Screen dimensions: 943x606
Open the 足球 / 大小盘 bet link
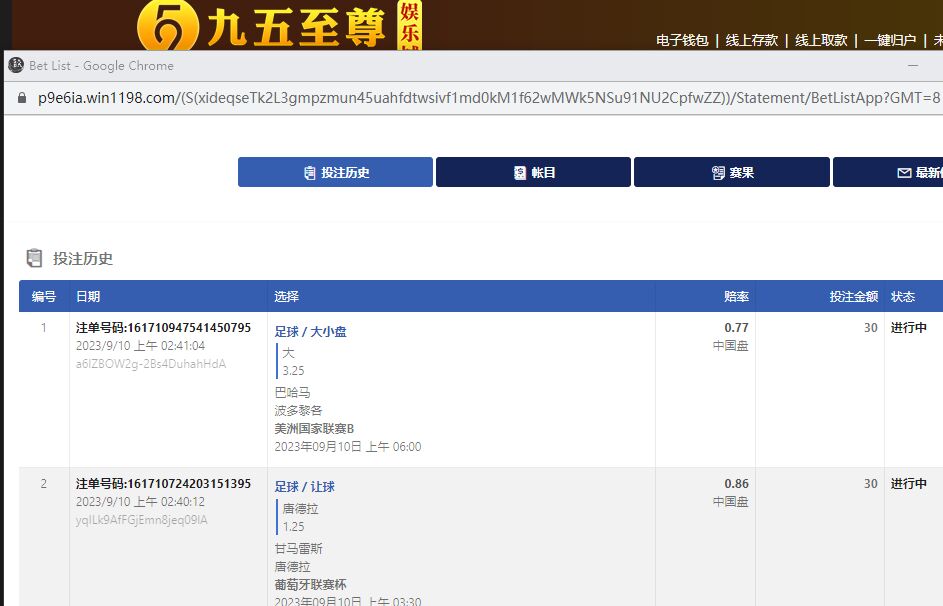pyautogui.click(x=311, y=331)
